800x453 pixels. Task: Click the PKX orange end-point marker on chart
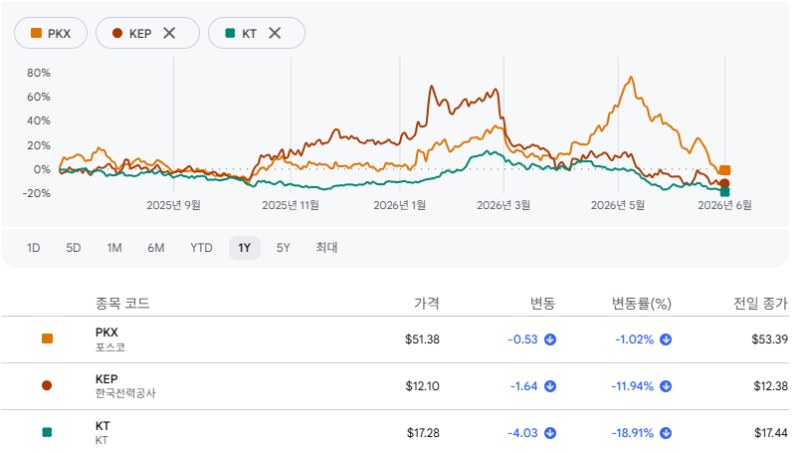(x=725, y=170)
